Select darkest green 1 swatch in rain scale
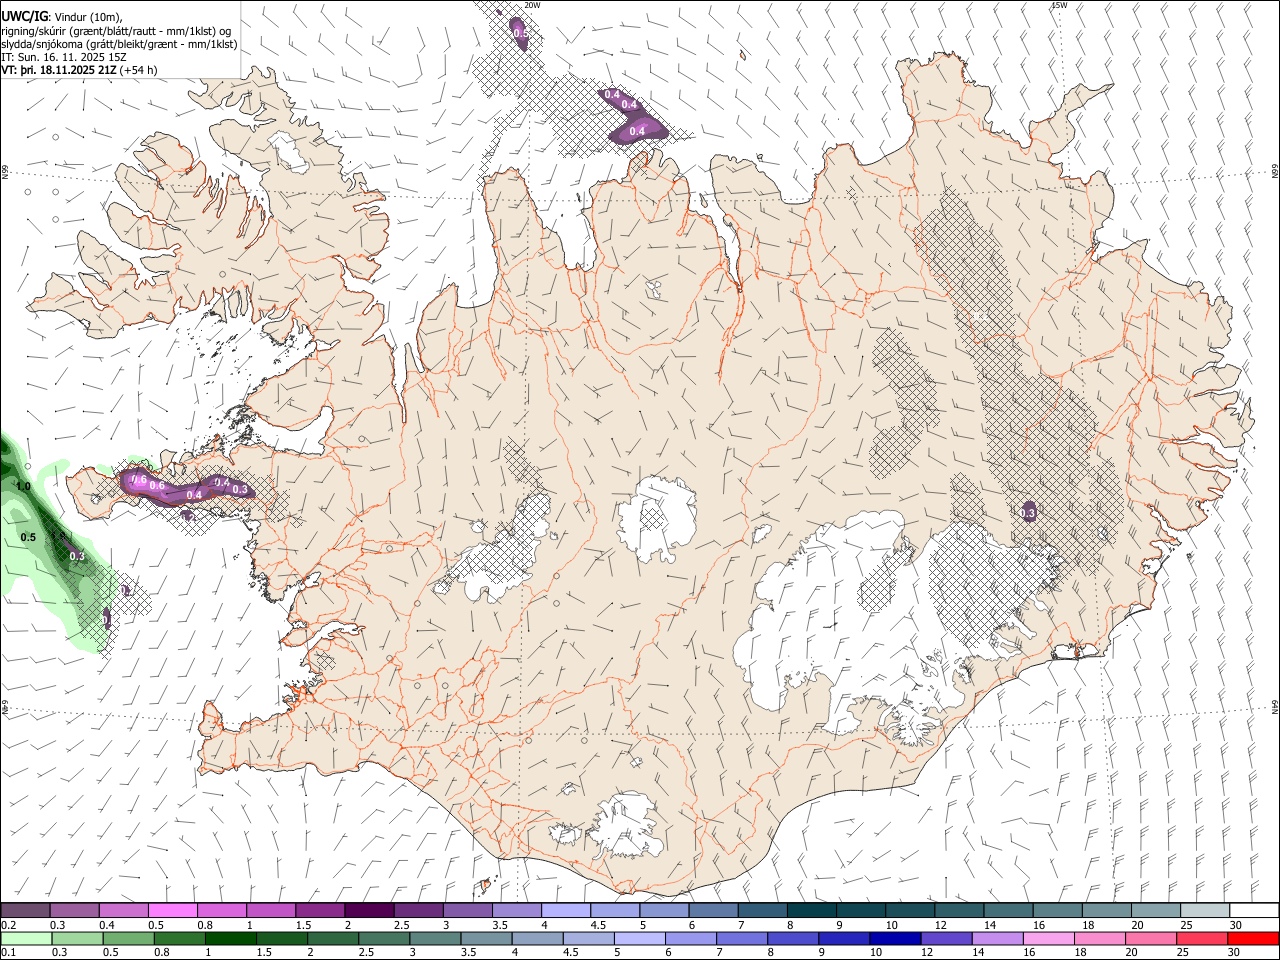 click(230, 938)
